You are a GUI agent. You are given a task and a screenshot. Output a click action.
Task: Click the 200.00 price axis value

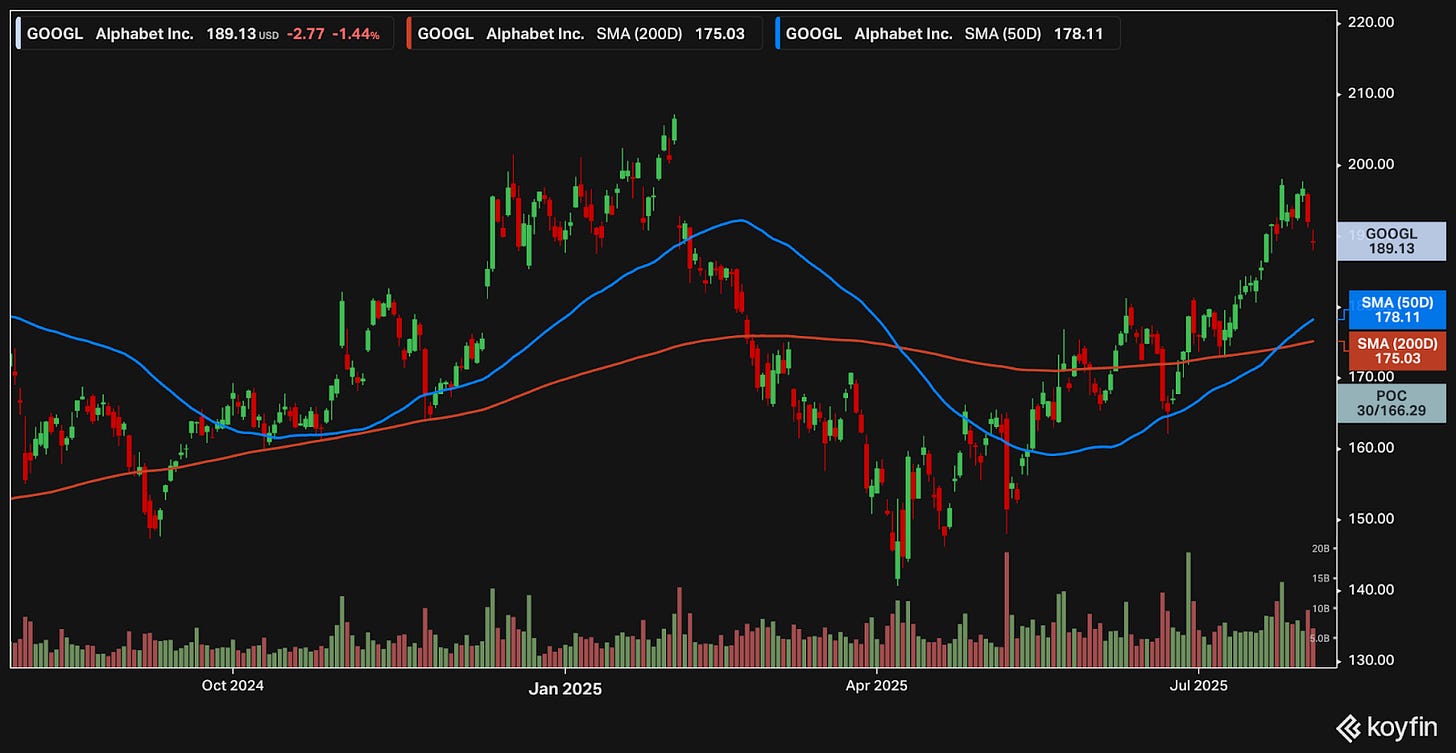pos(1372,164)
